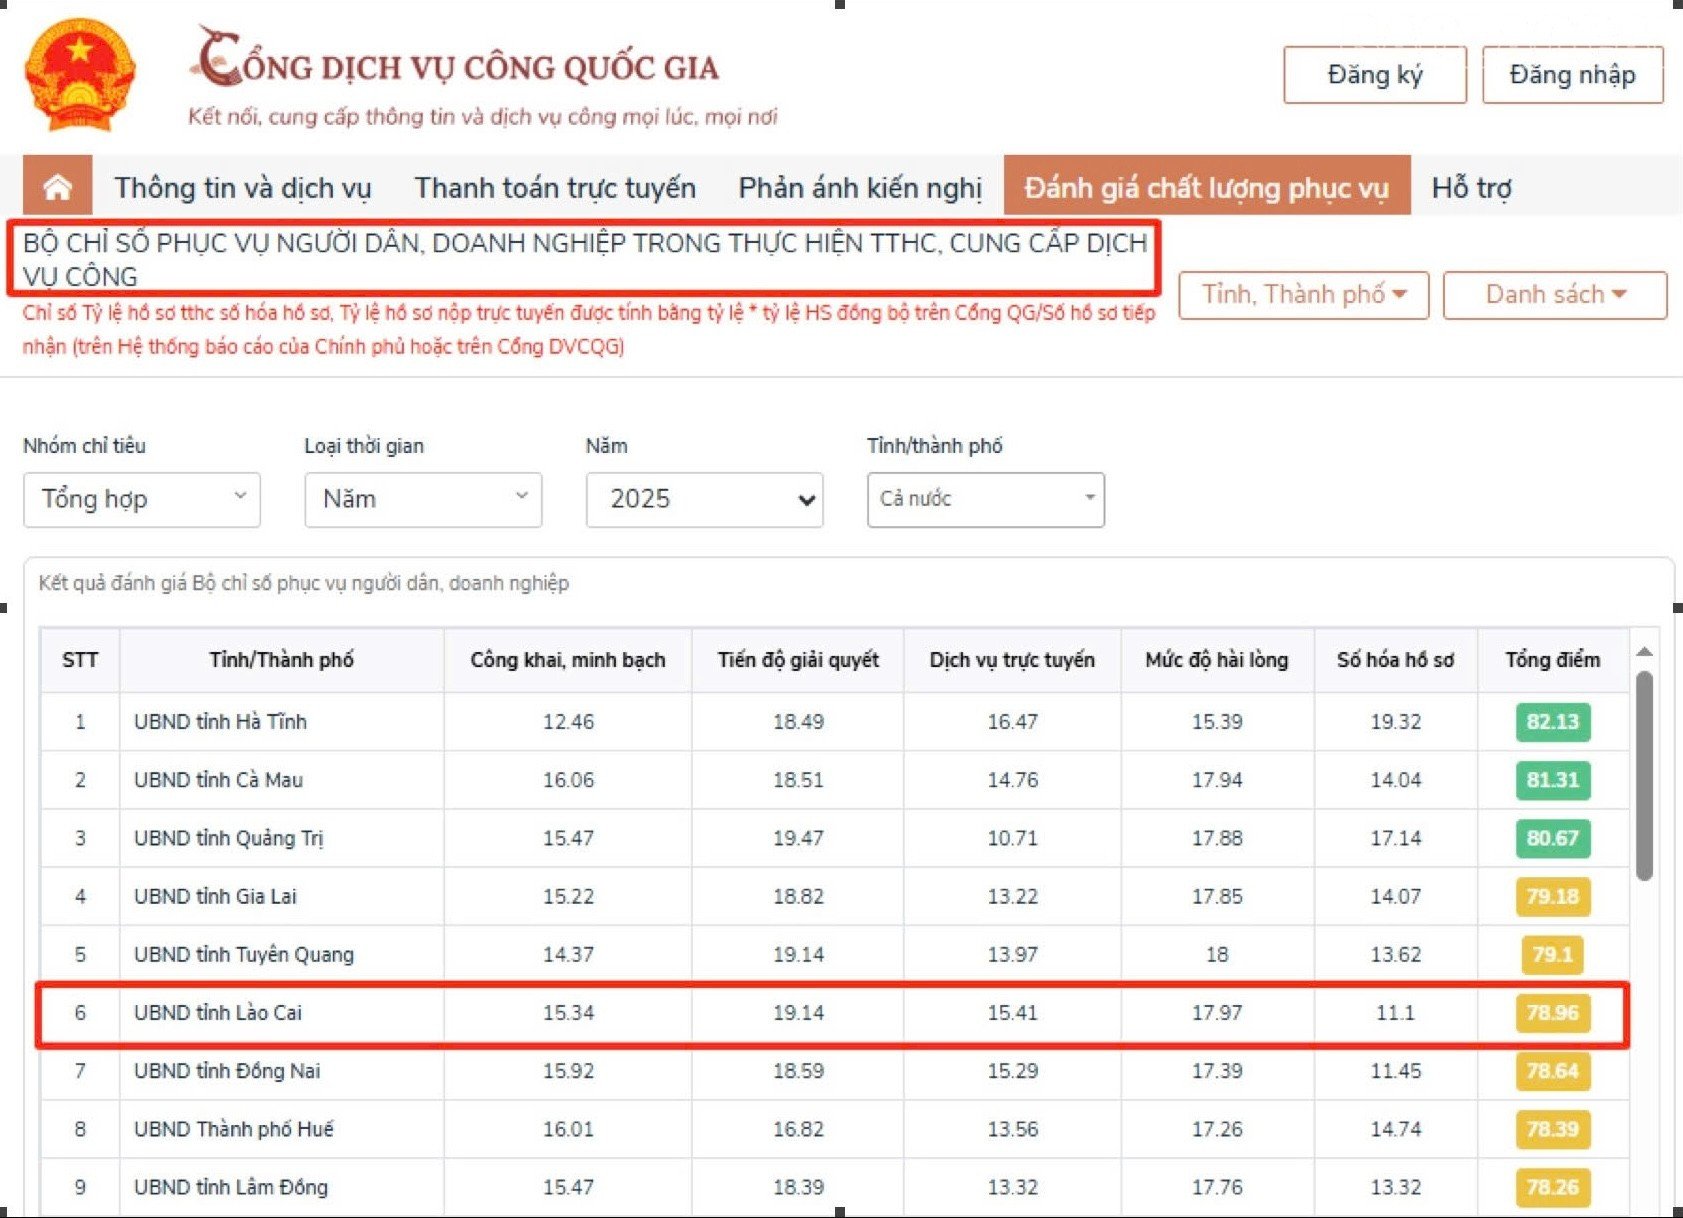Screen dimensions: 1683x1218
Task: Click the table's vertical scrollbar thumb
Action: coord(1644,775)
